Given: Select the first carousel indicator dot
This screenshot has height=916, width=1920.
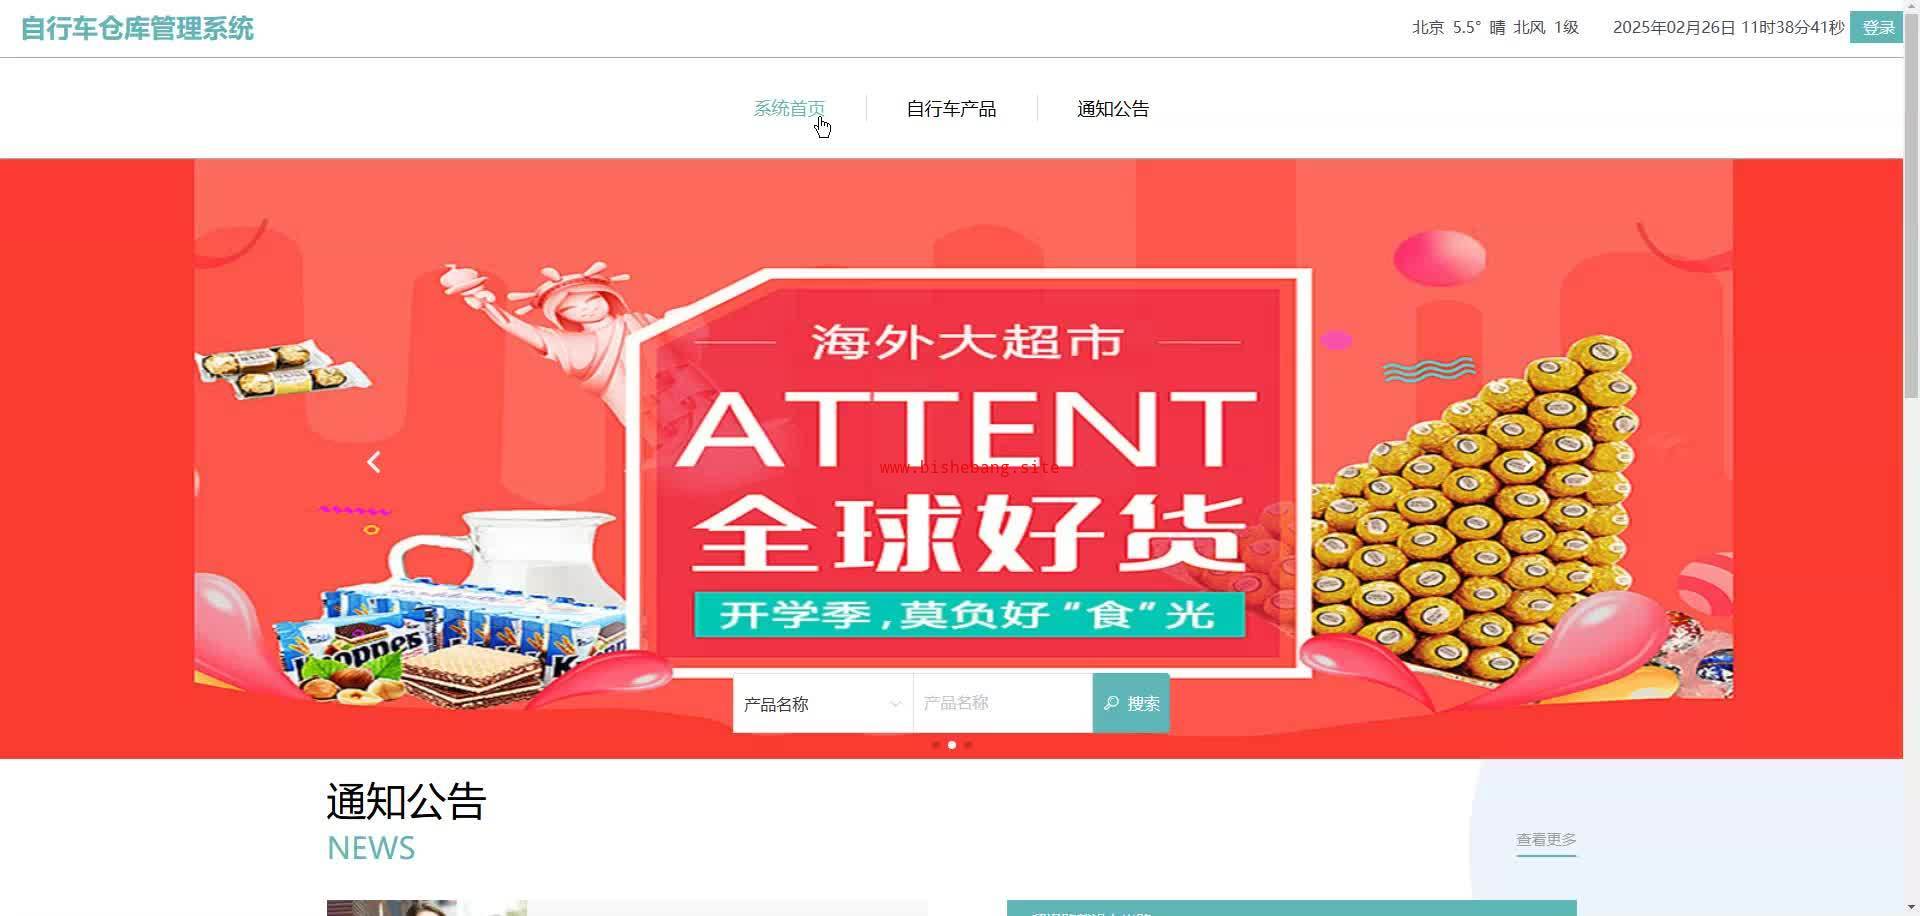Looking at the screenshot, I should pos(935,745).
